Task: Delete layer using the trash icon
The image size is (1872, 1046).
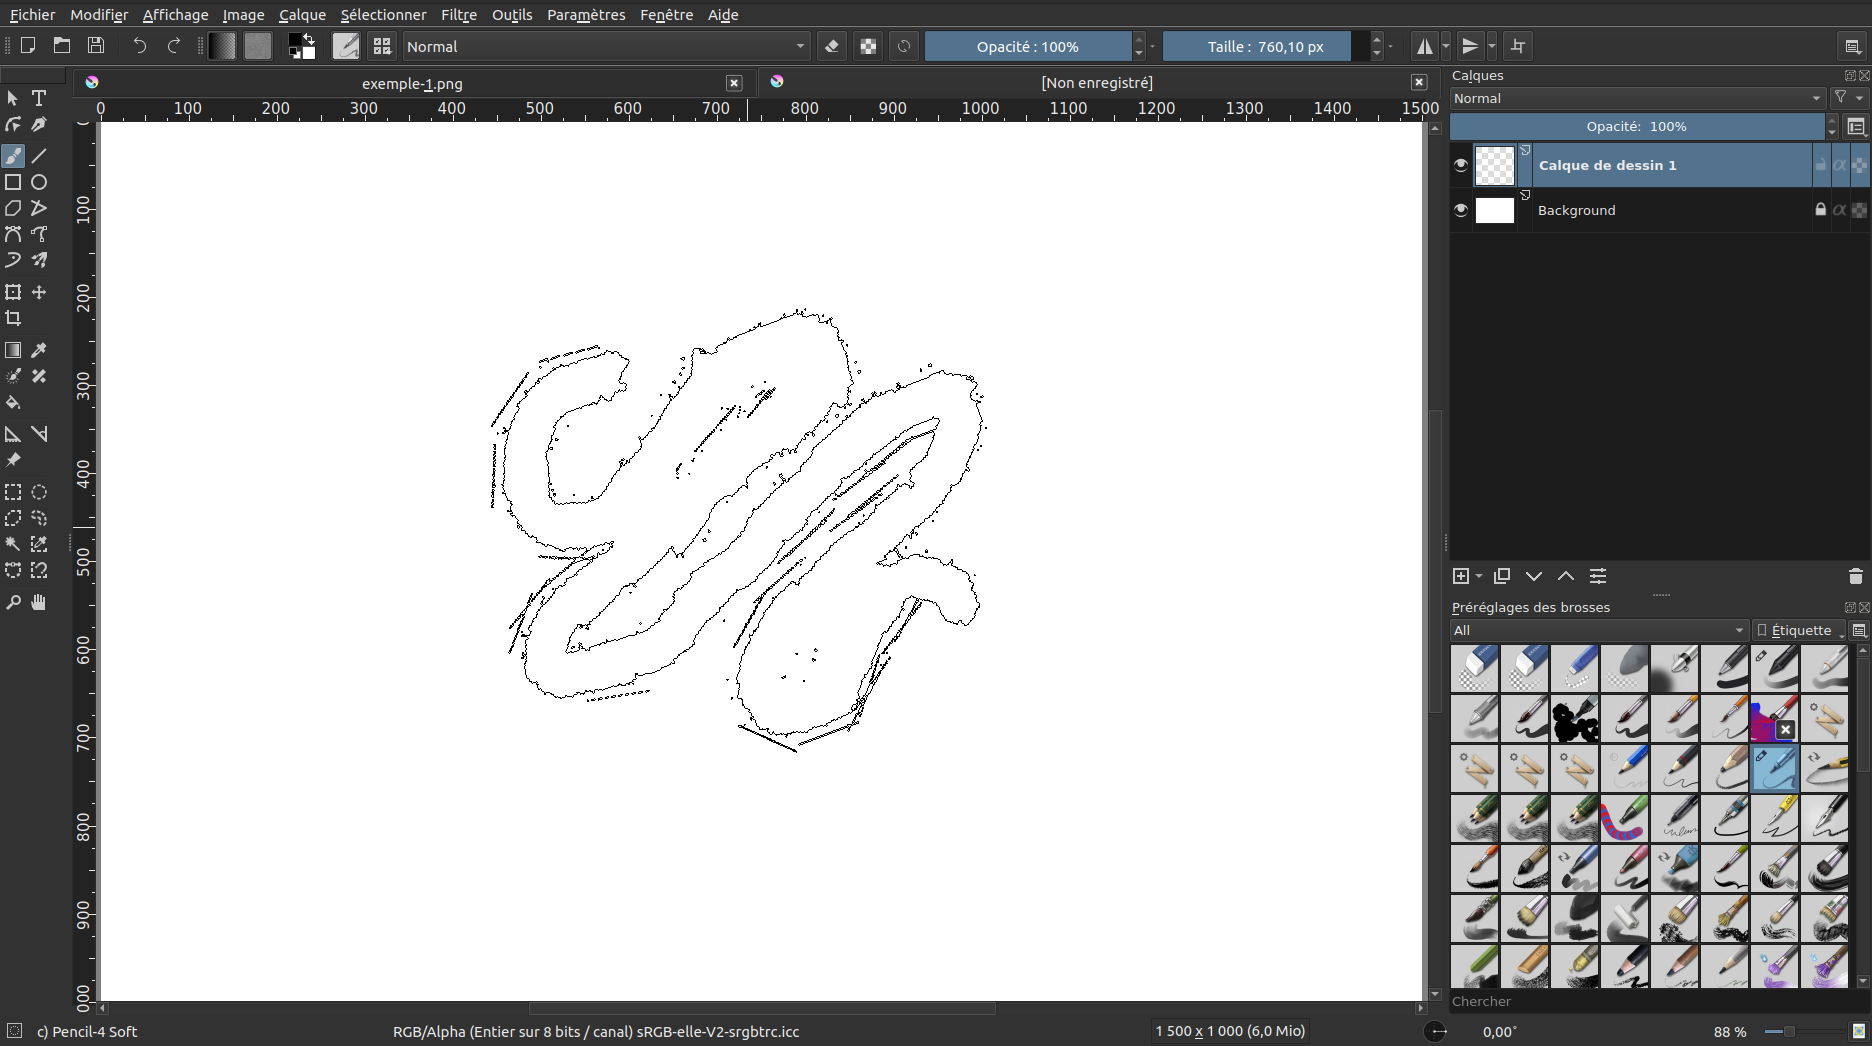Action: coord(1855,576)
